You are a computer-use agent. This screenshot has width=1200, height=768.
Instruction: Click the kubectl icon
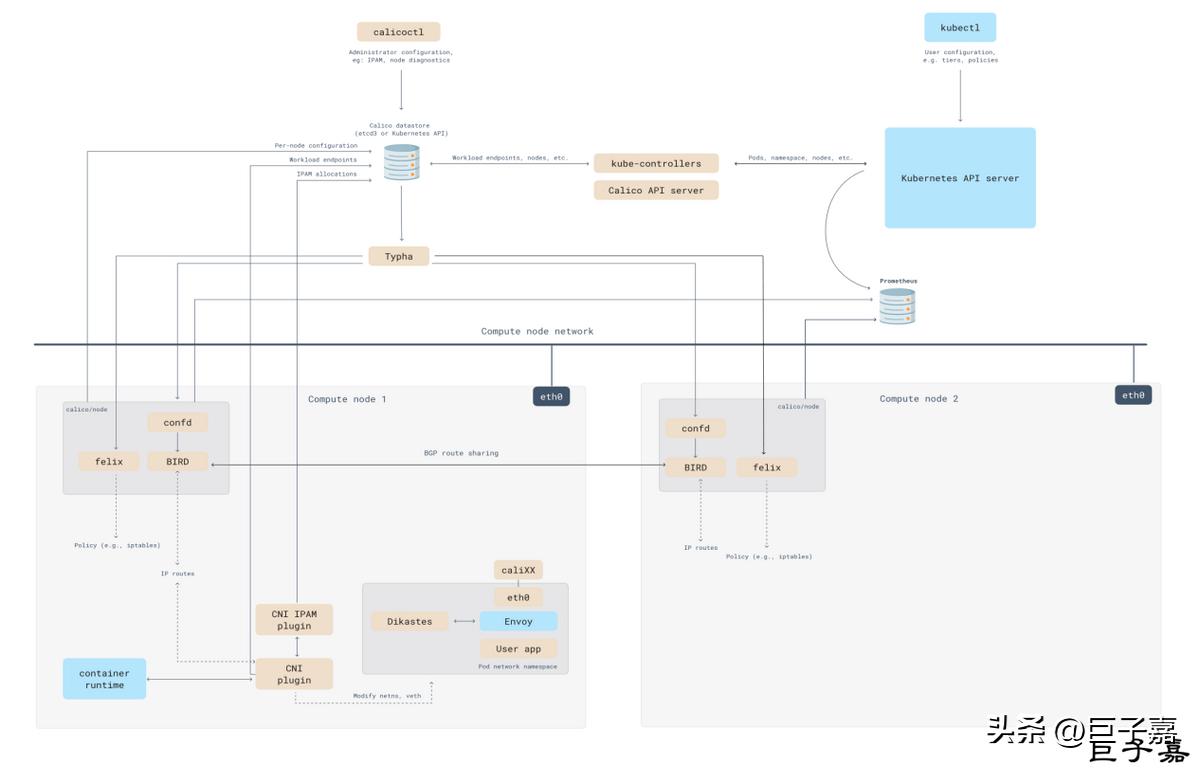click(959, 27)
